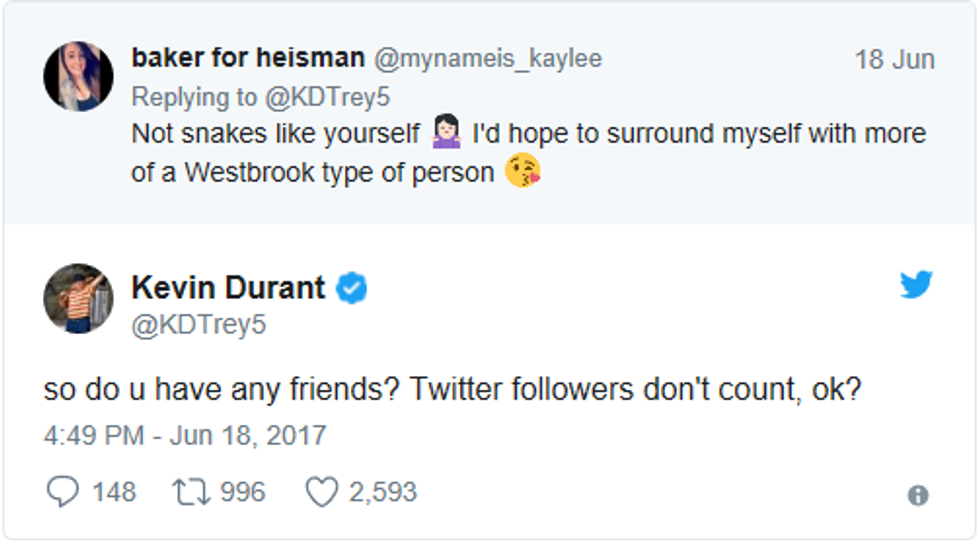Open baker for heisman's profile picture

click(x=78, y=76)
